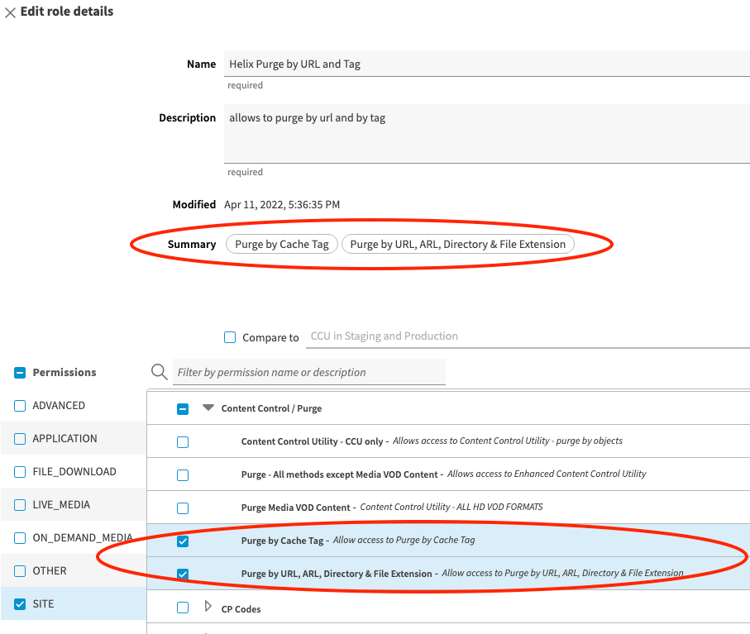The image size is (750, 634).
Task: Uncheck the Purge by Cache Tag permission
Action: point(183,541)
